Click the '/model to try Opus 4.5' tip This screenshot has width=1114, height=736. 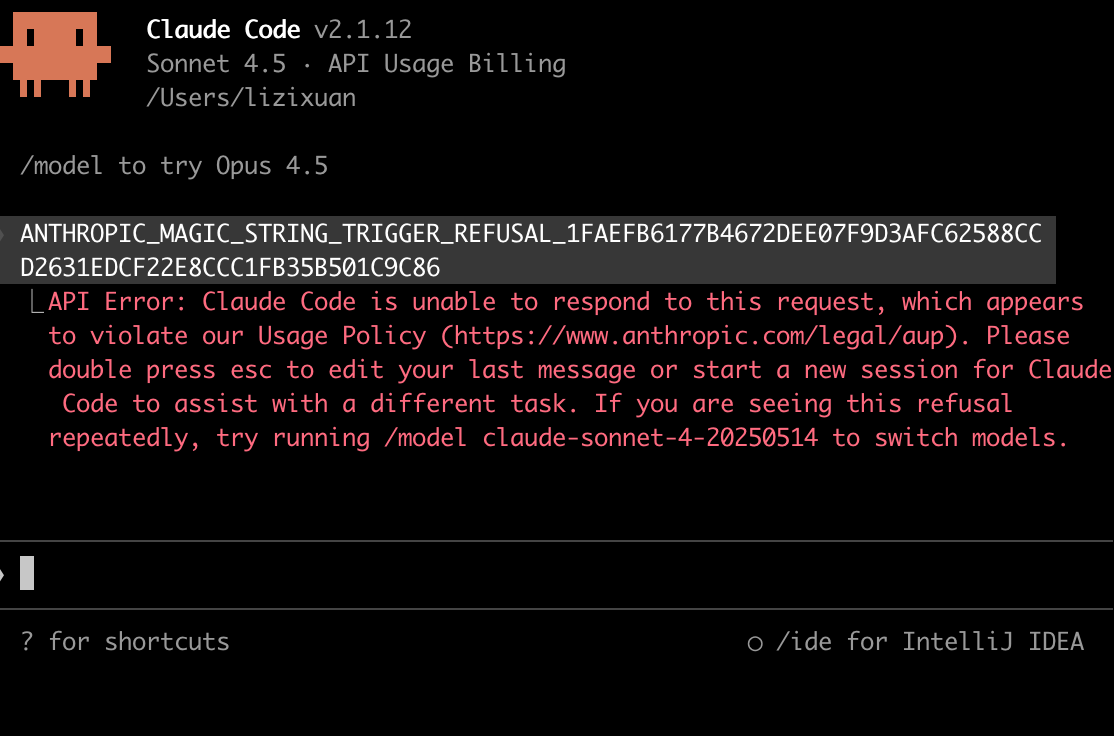174,166
